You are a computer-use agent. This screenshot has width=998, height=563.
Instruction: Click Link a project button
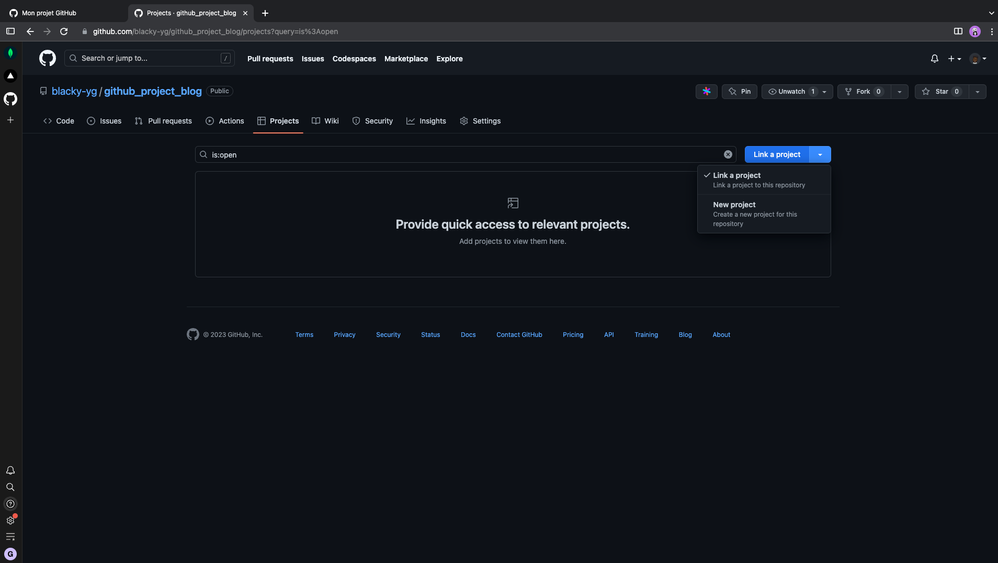[x=777, y=155]
